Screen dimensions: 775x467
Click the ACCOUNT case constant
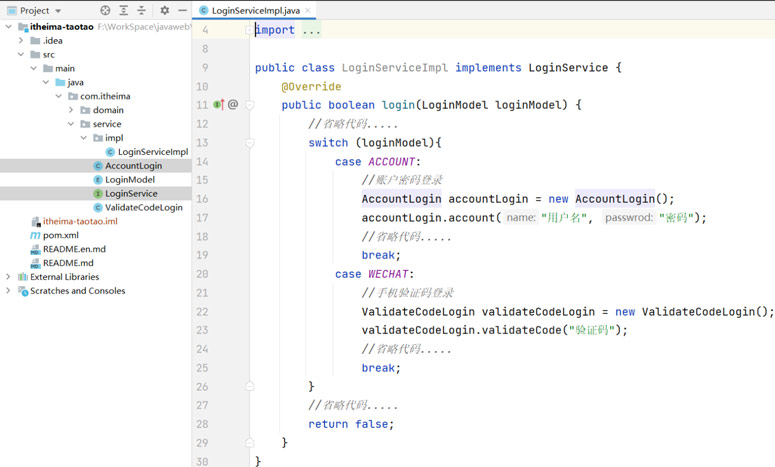click(x=391, y=162)
